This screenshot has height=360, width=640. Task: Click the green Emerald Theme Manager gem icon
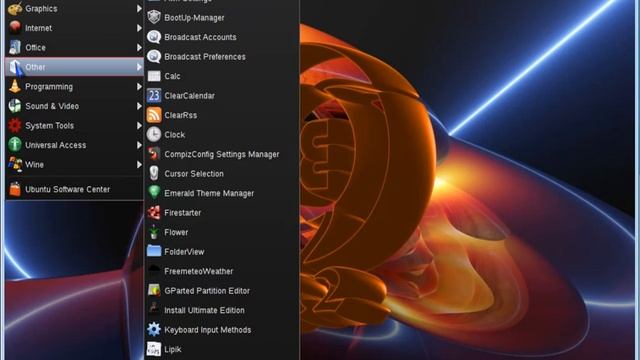click(x=154, y=193)
